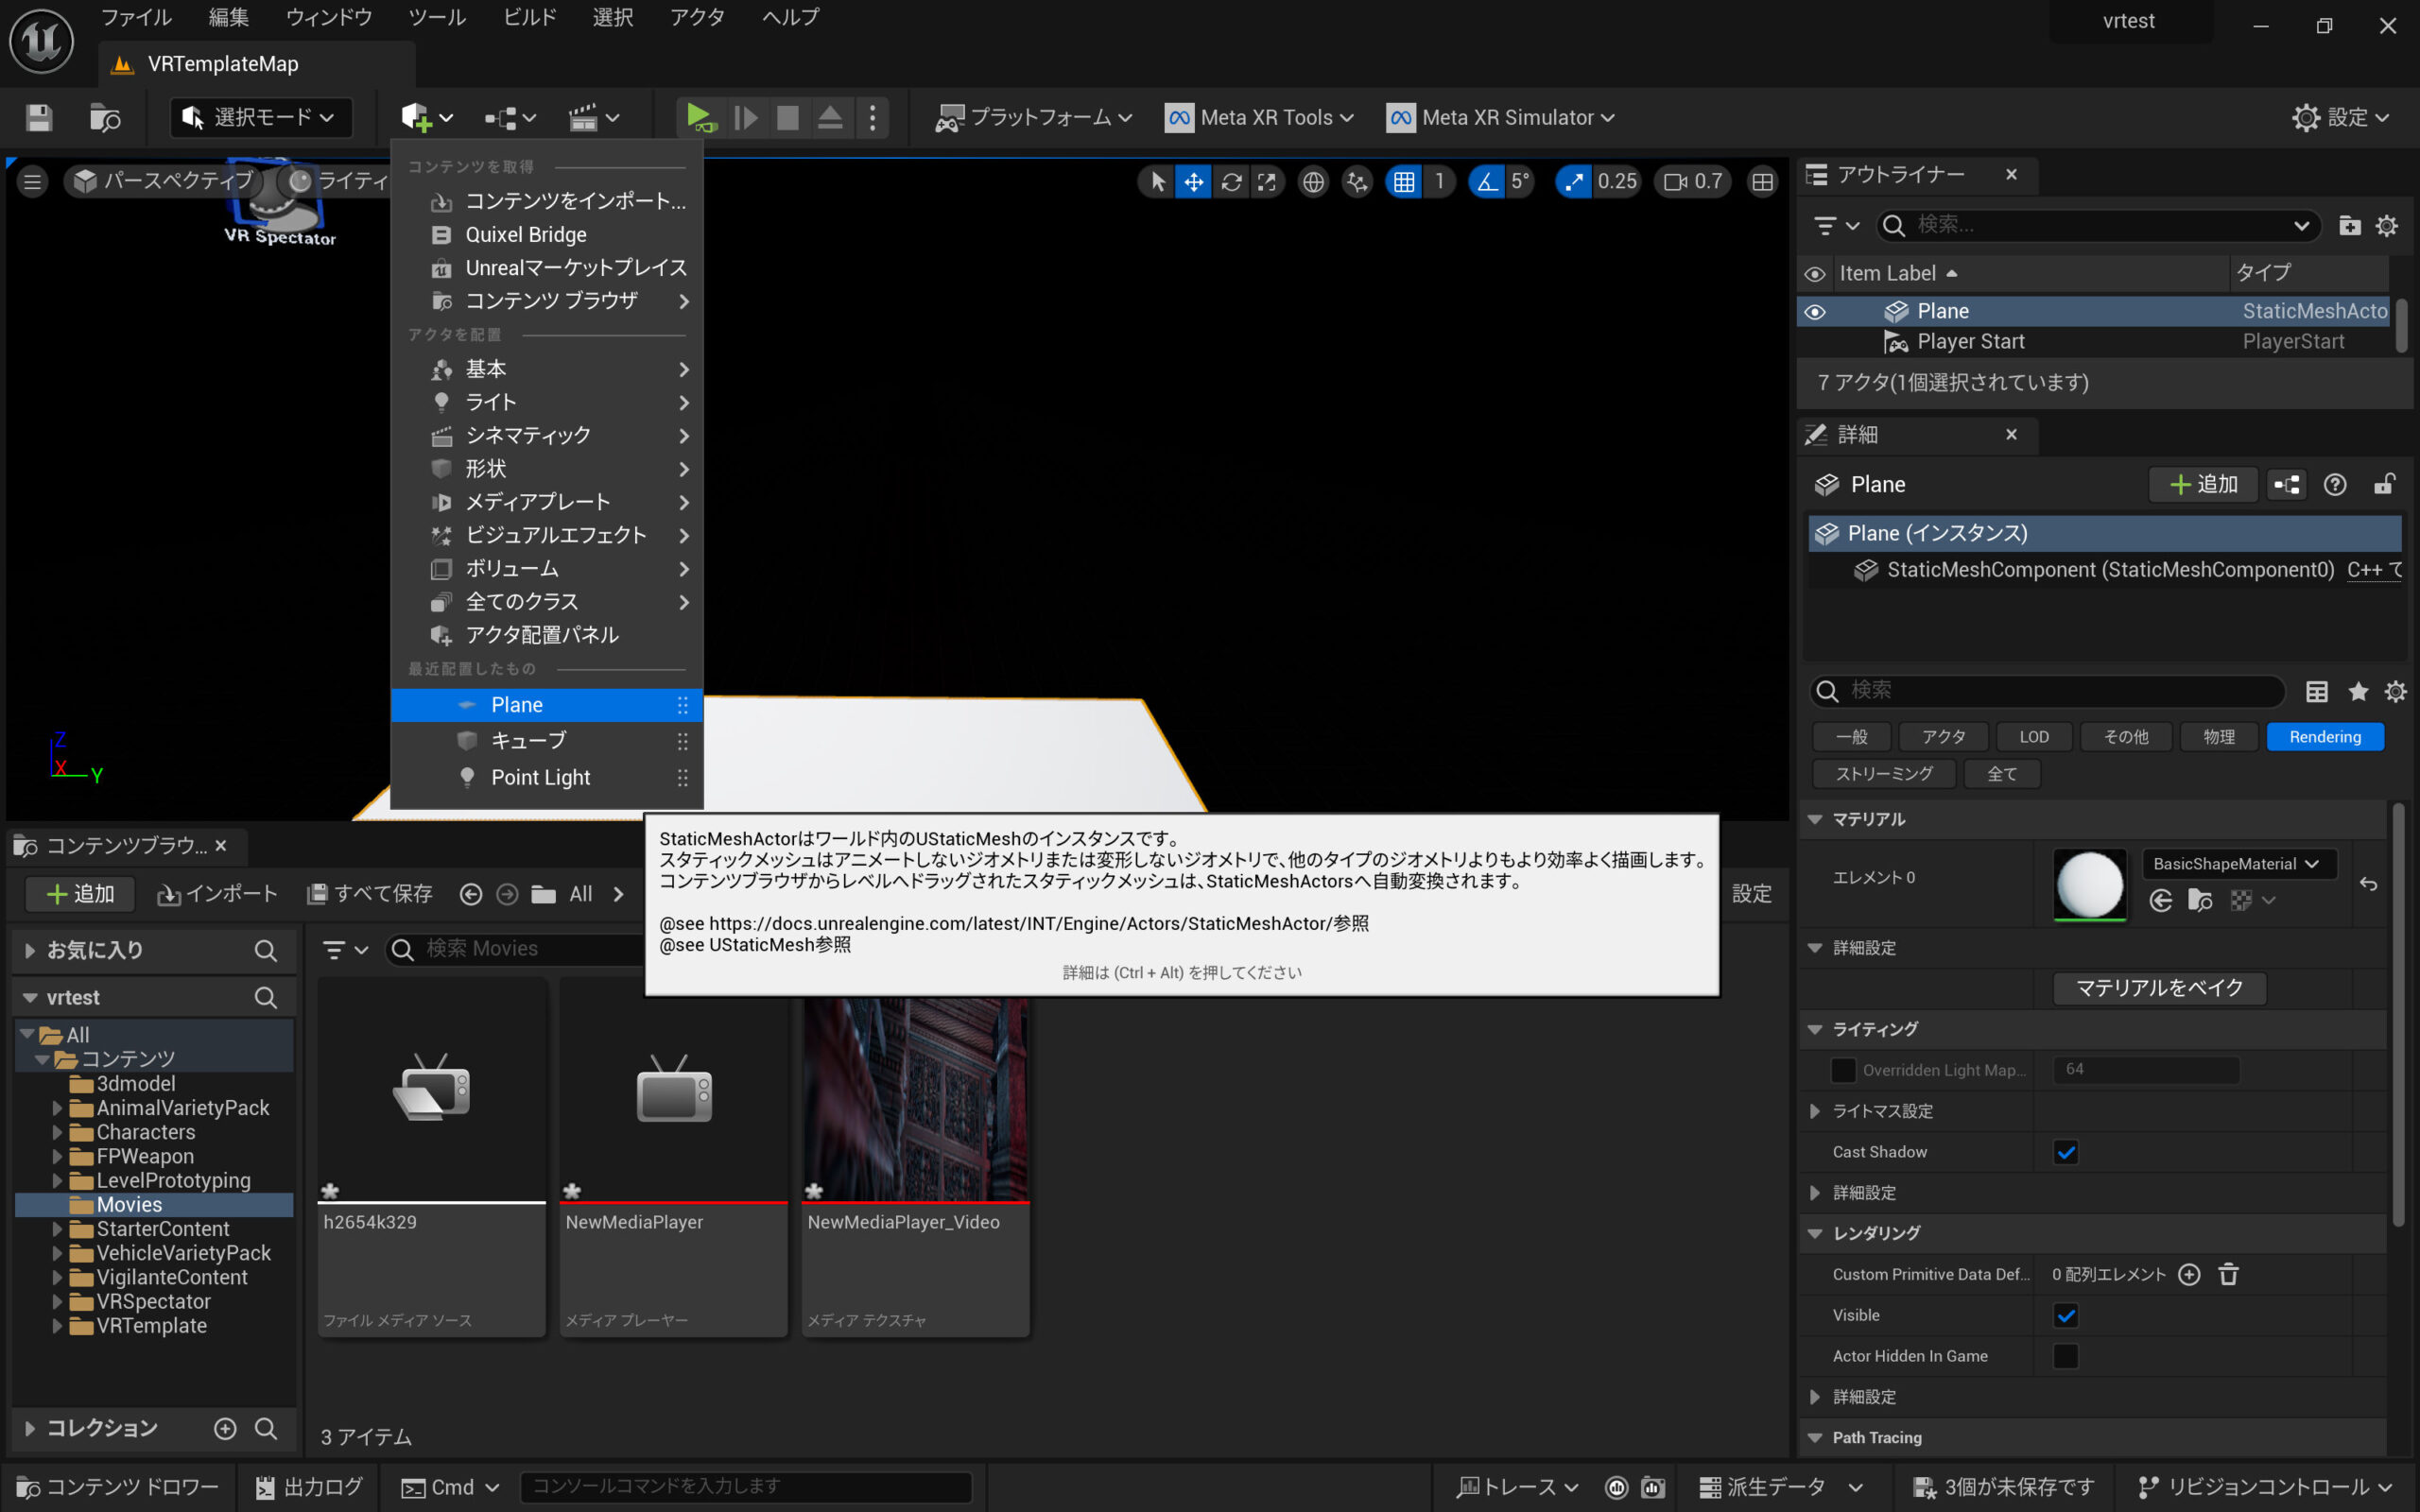Click the Save current level icon
The image size is (2420, 1512).
pyautogui.click(x=39, y=118)
